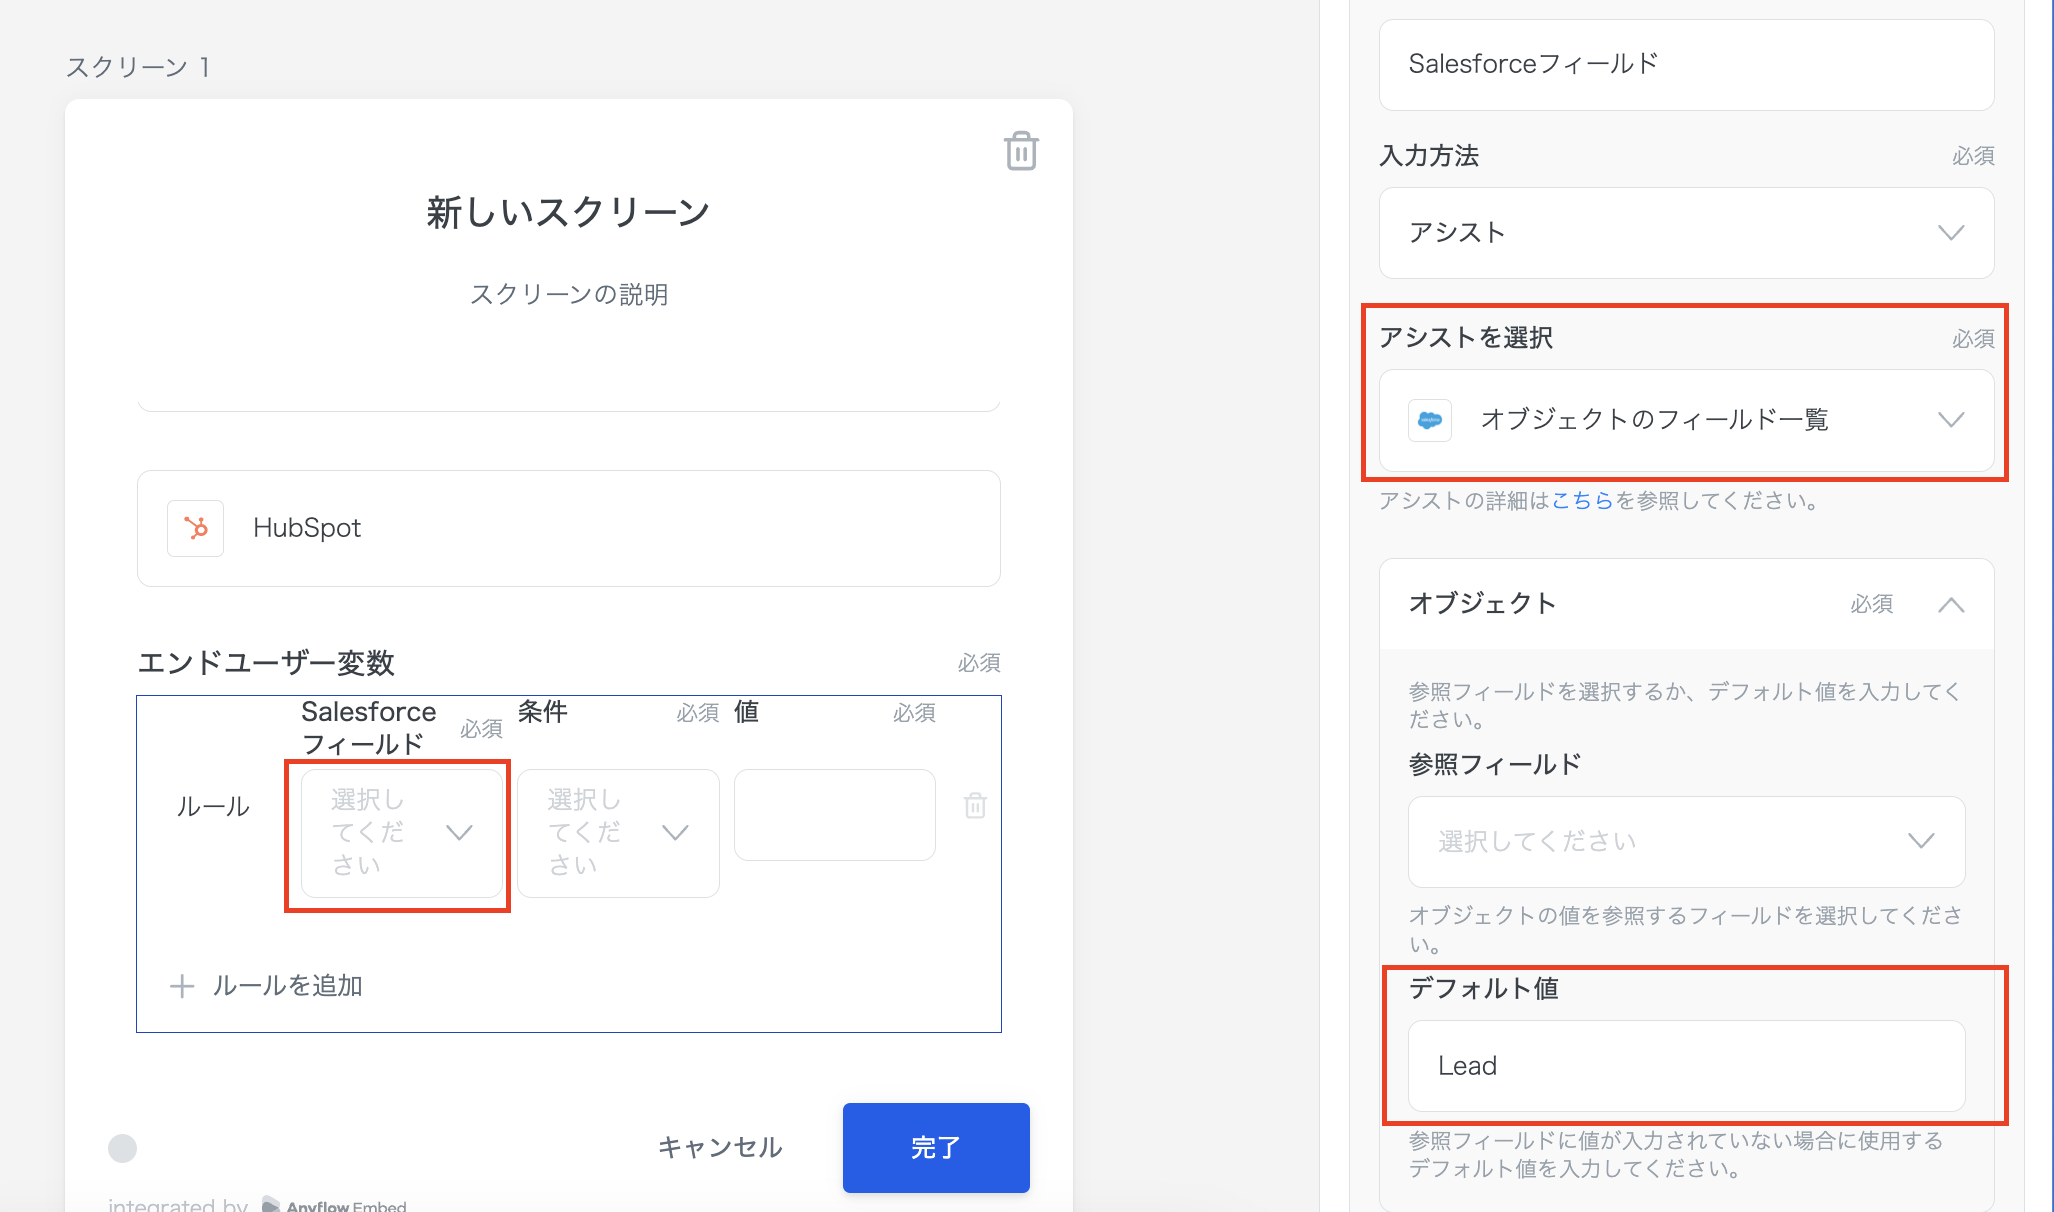Click the Salesforceフィールド name text field
2054x1212 pixels.
click(1686, 64)
